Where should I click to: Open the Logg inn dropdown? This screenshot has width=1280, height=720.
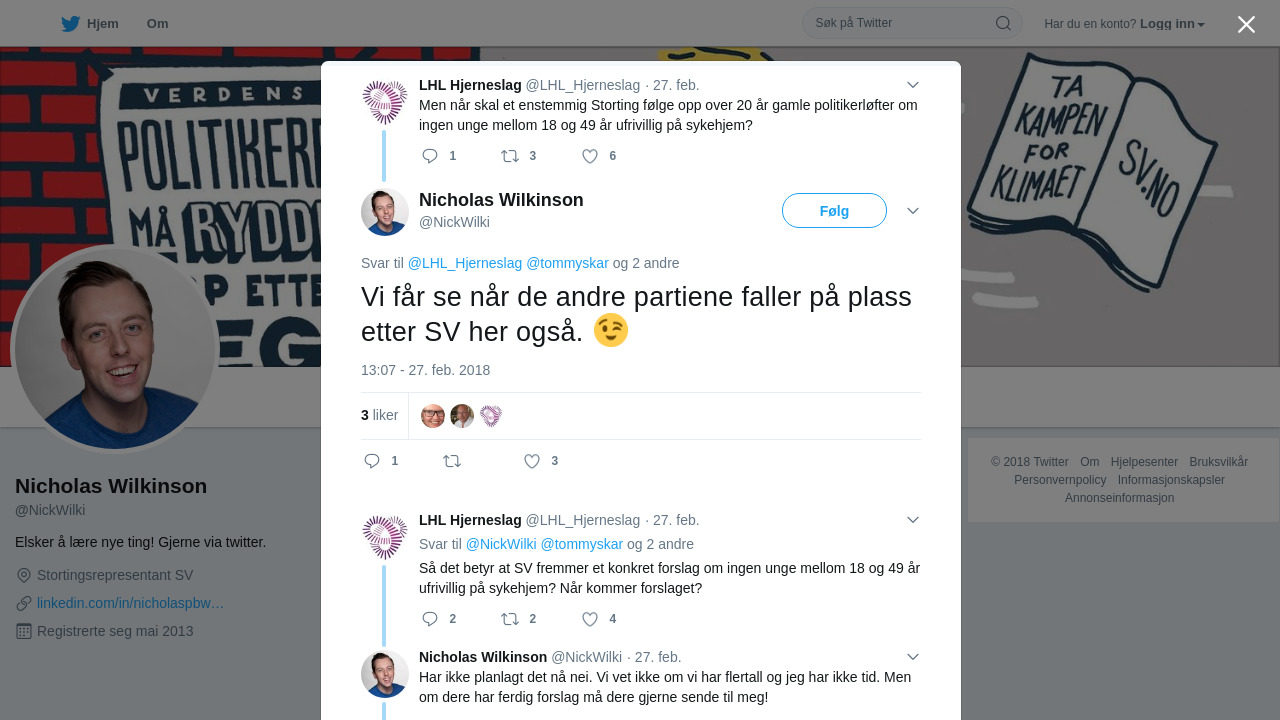click(1172, 23)
